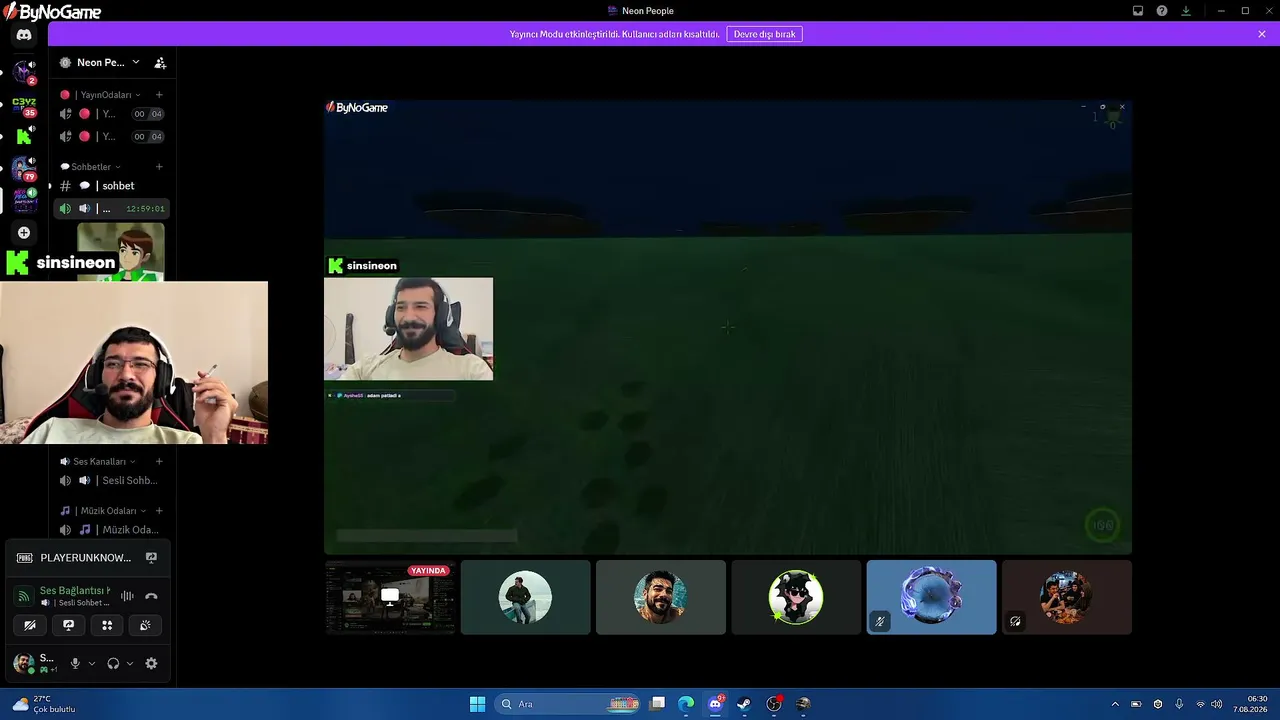
Task: Invite people to Neon People server
Action: coord(160,62)
